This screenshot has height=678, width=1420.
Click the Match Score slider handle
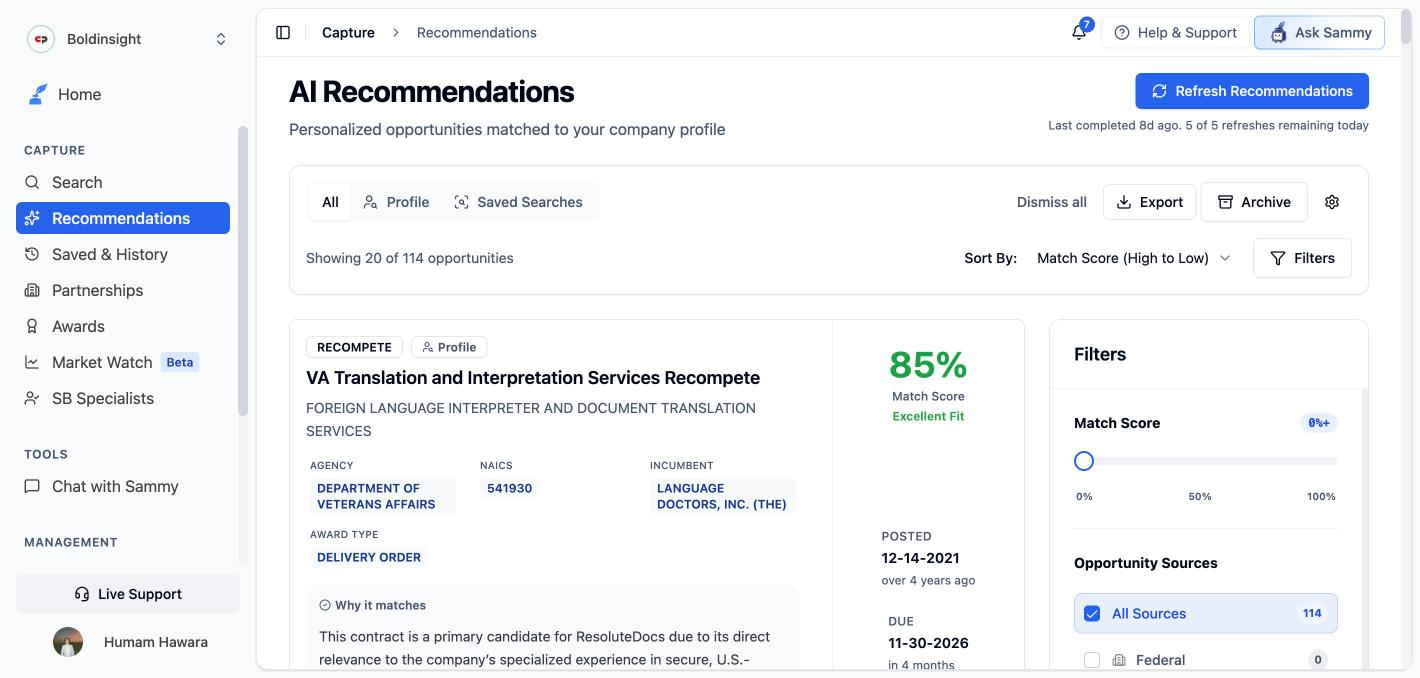[1084, 461]
